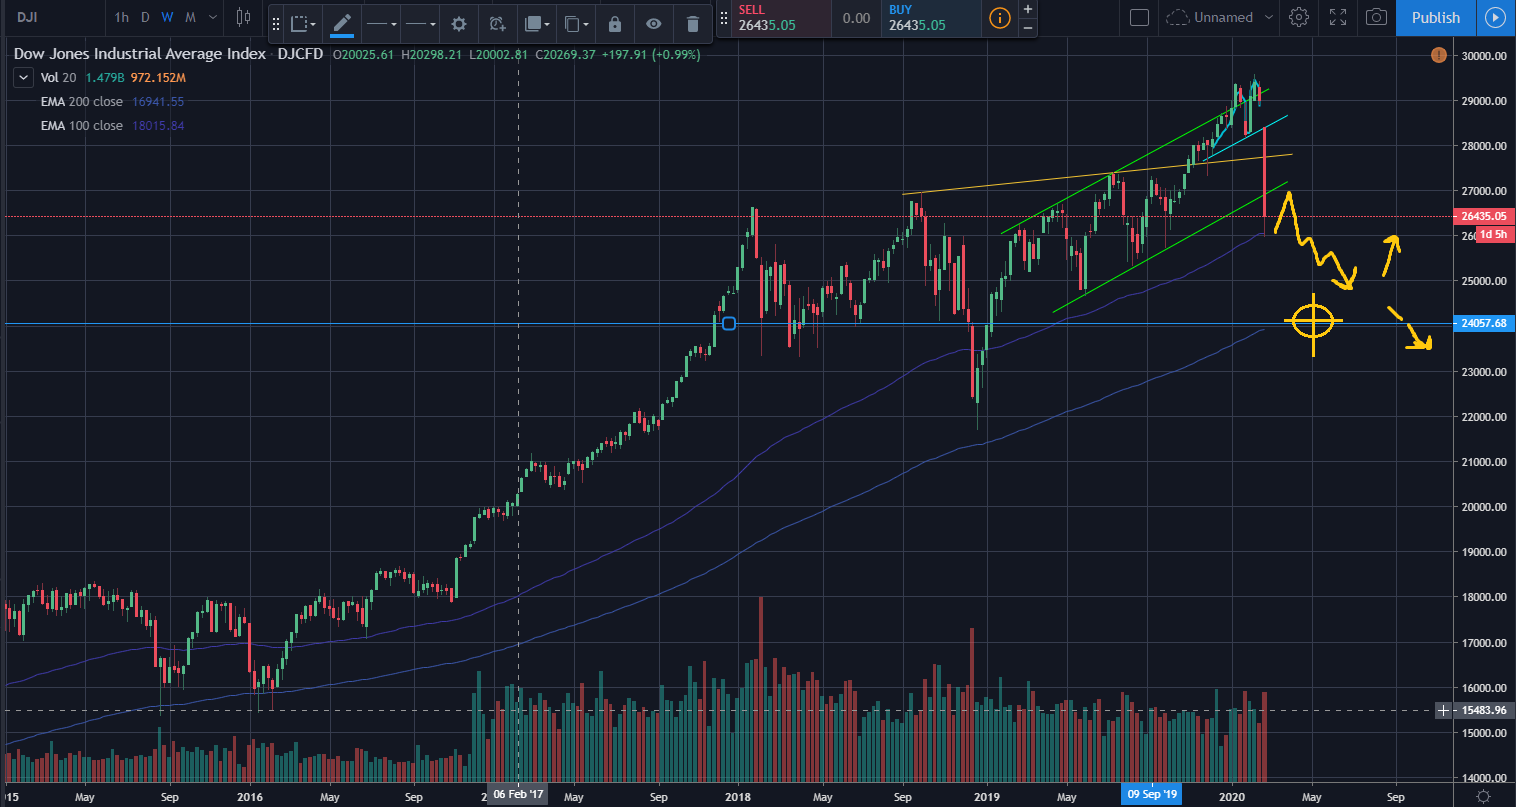This screenshot has width=1516, height=807.
Task: Add alert on drawing with alarm icon
Action: pyautogui.click(x=497, y=24)
